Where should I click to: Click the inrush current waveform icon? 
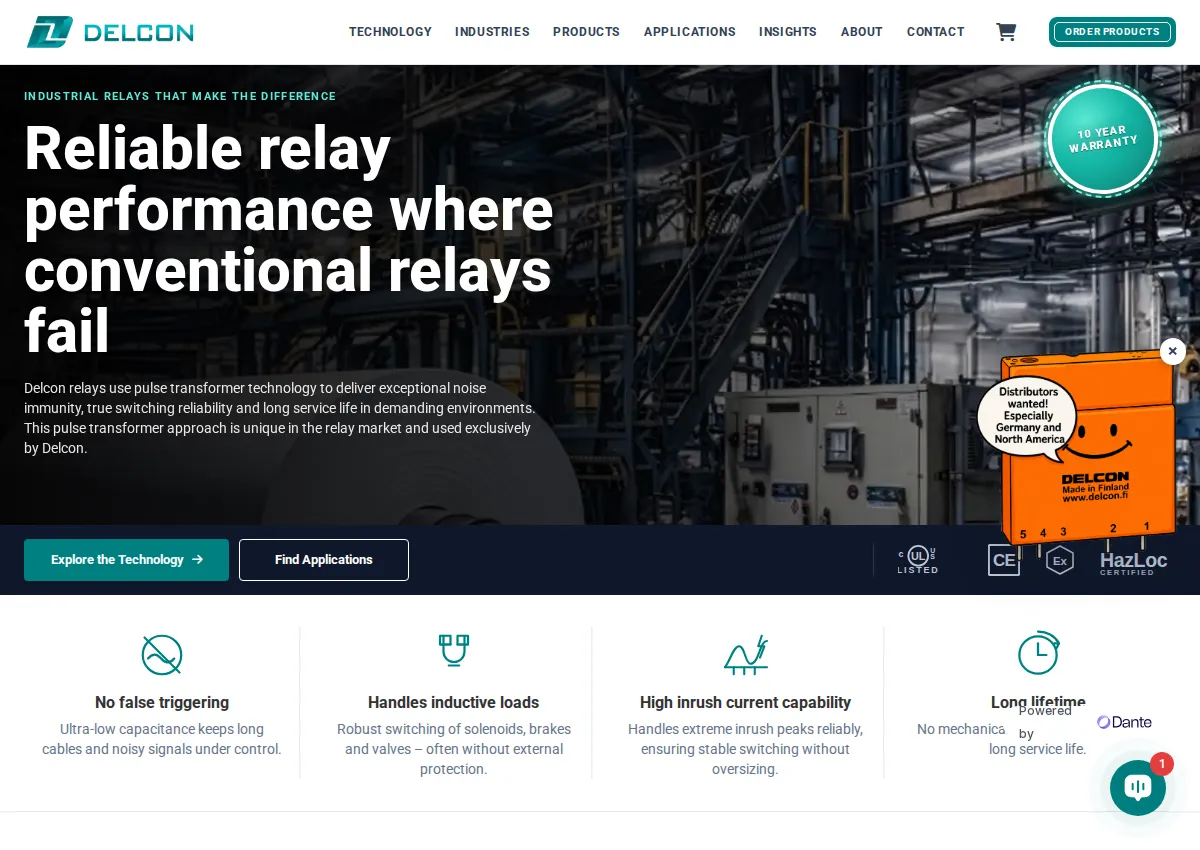(746, 655)
